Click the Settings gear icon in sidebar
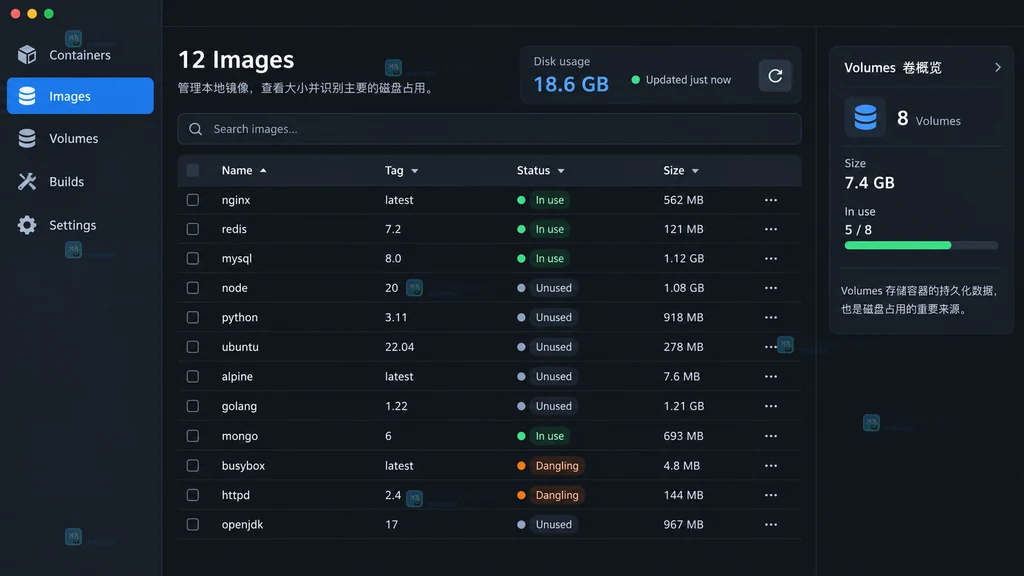Screen dimensions: 1024x576 27,225
